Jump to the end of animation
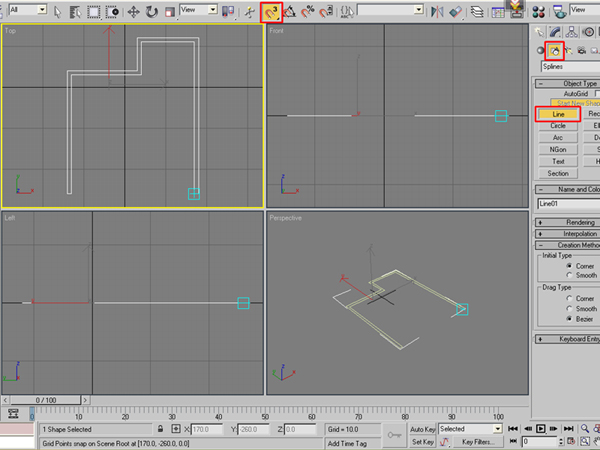The width and height of the screenshot is (600, 450). tap(569, 429)
